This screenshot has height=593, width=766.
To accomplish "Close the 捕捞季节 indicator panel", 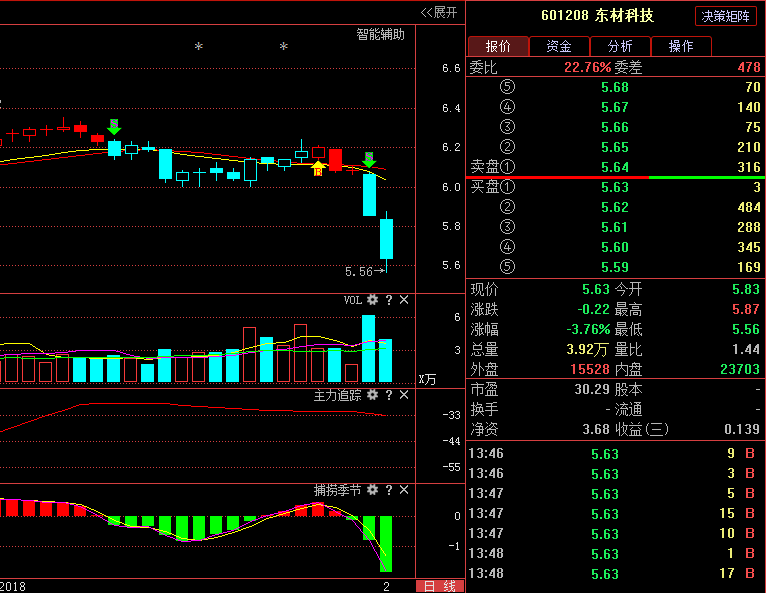I will pyautogui.click(x=404, y=490).
